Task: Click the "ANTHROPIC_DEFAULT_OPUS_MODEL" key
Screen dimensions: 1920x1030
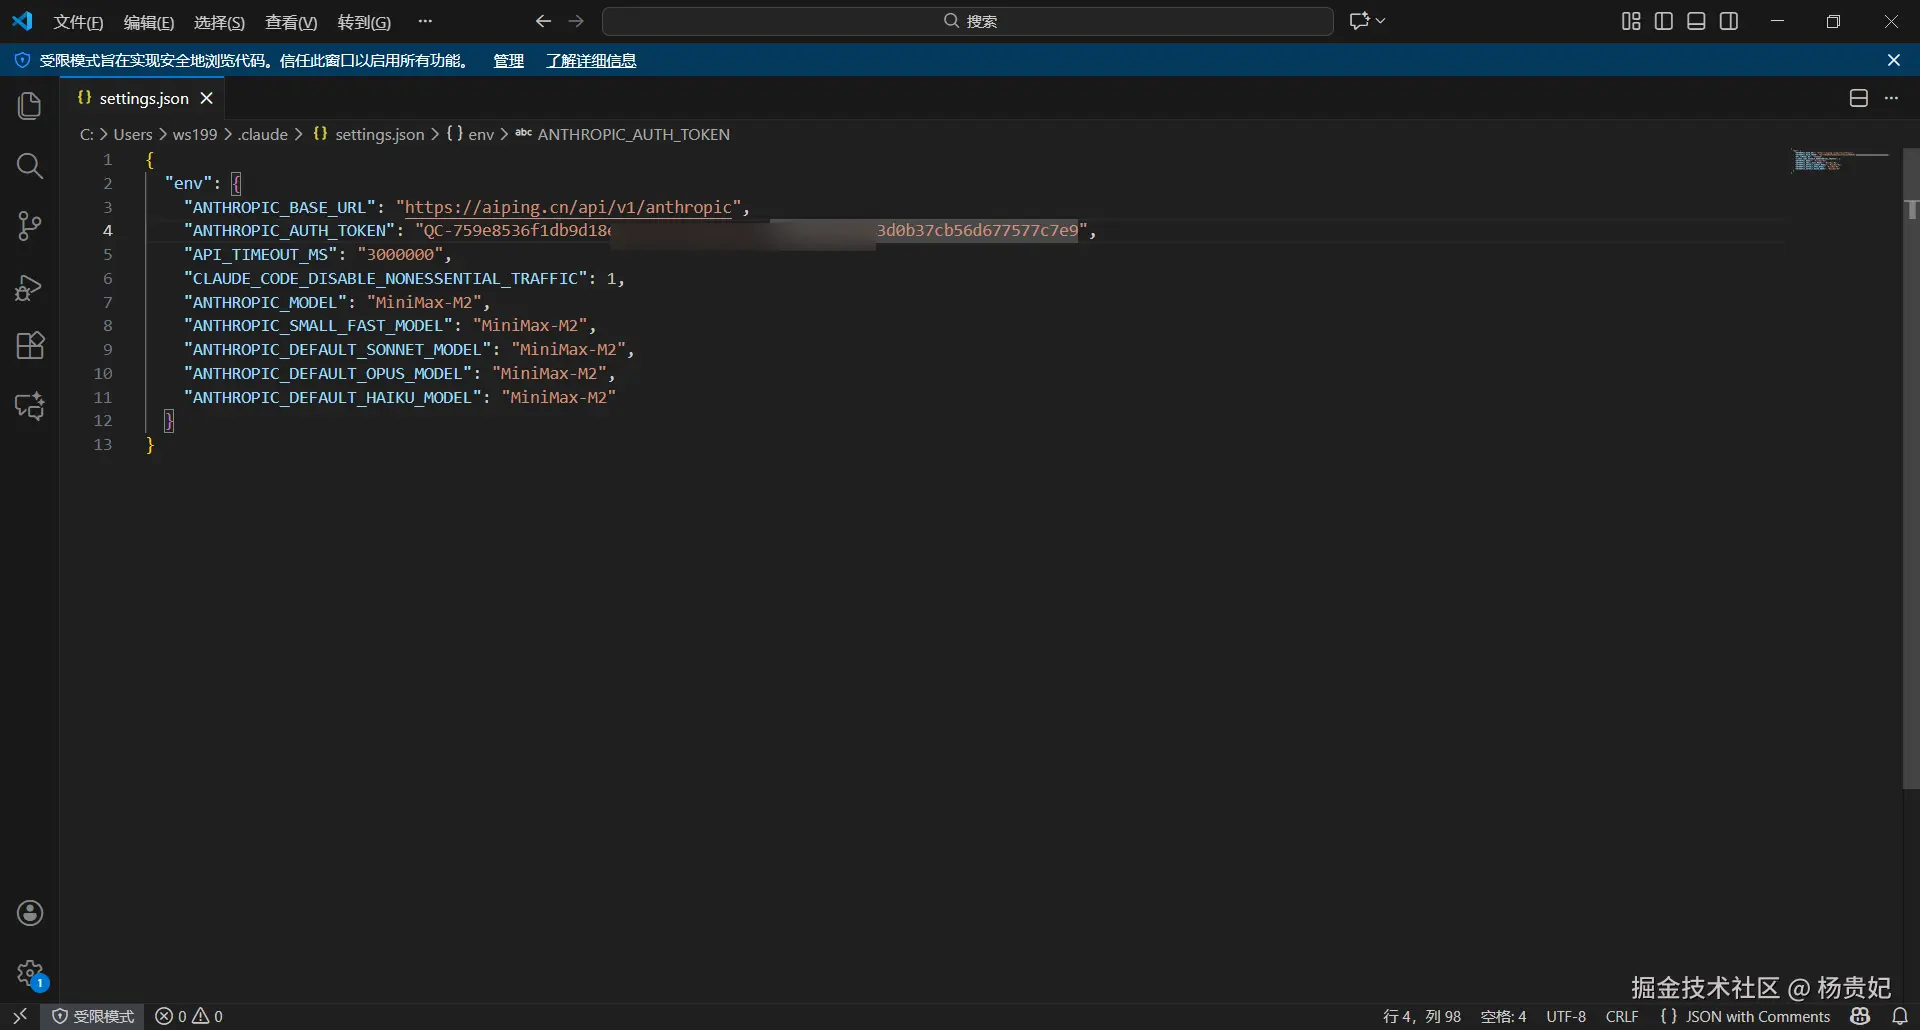Action: (328, 373)
